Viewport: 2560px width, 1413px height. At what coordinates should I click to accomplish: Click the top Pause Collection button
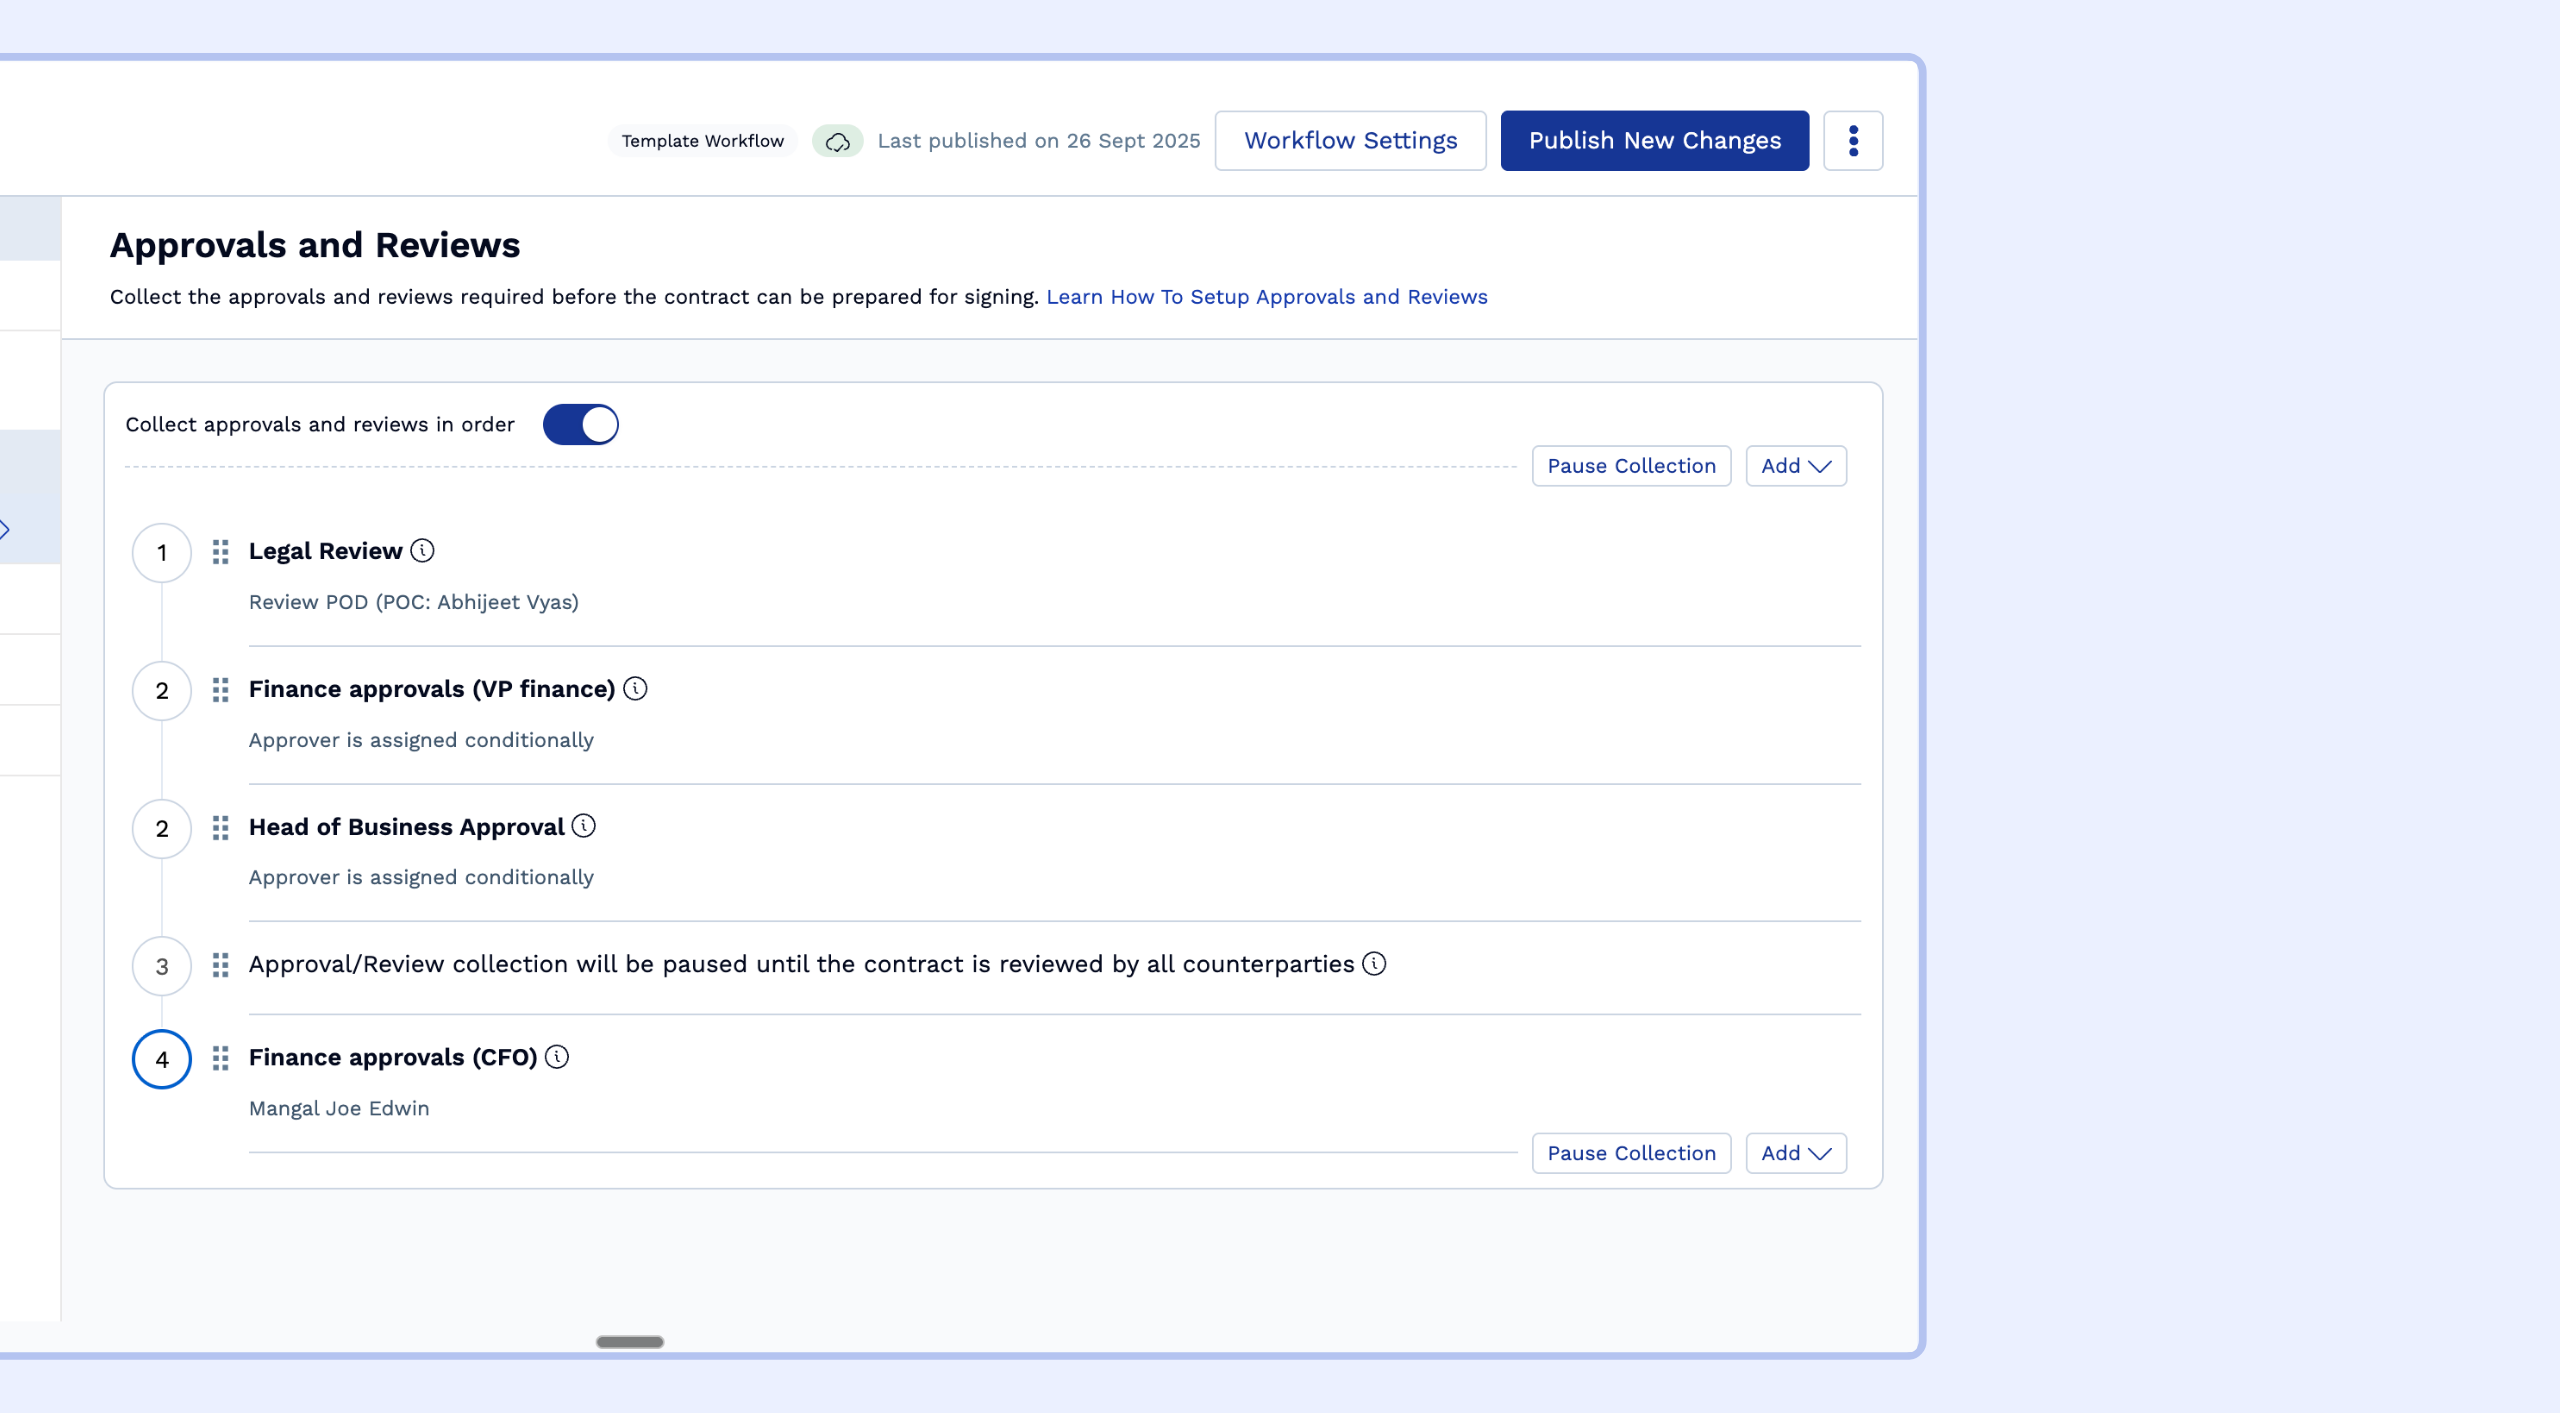1631,466
